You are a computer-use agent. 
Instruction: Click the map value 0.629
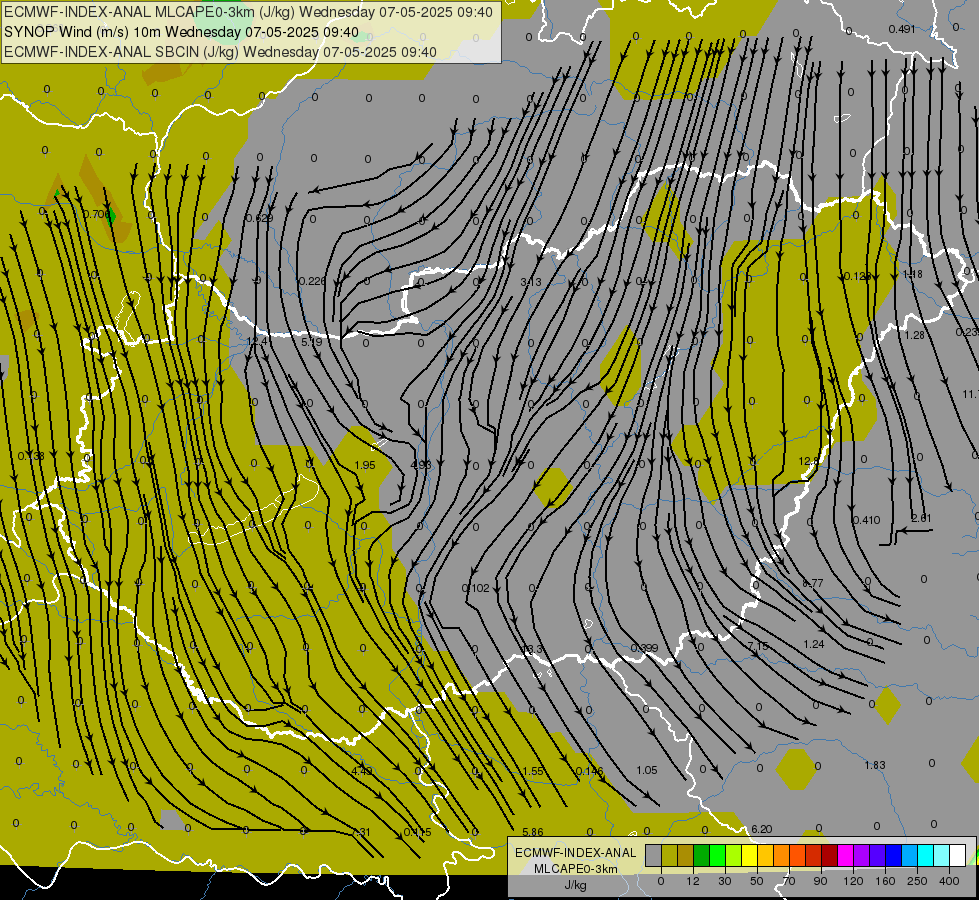coord(259,218)
